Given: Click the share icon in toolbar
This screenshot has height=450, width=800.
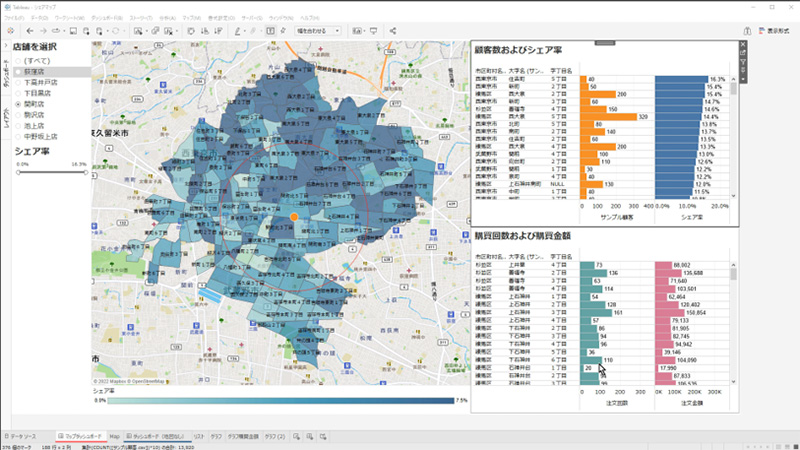Looking at the screenshot, I should coord(393,31).
